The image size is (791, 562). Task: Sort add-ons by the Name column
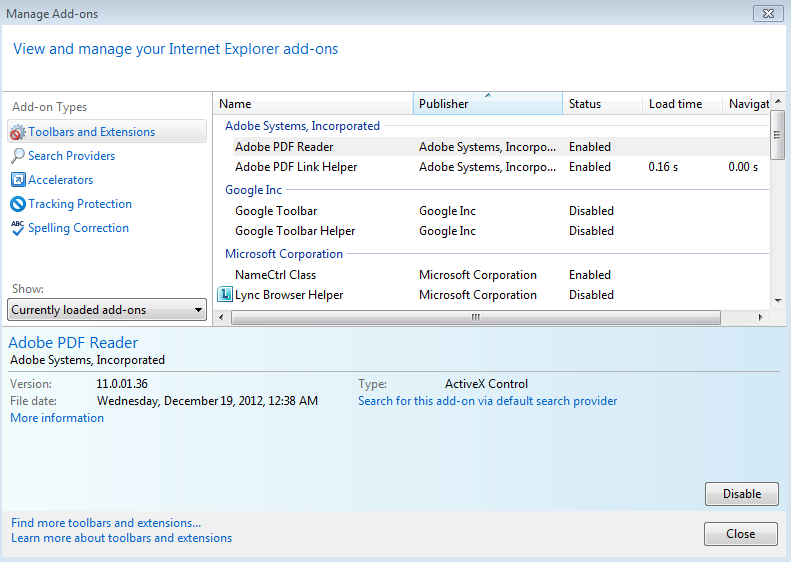(313, 104)
